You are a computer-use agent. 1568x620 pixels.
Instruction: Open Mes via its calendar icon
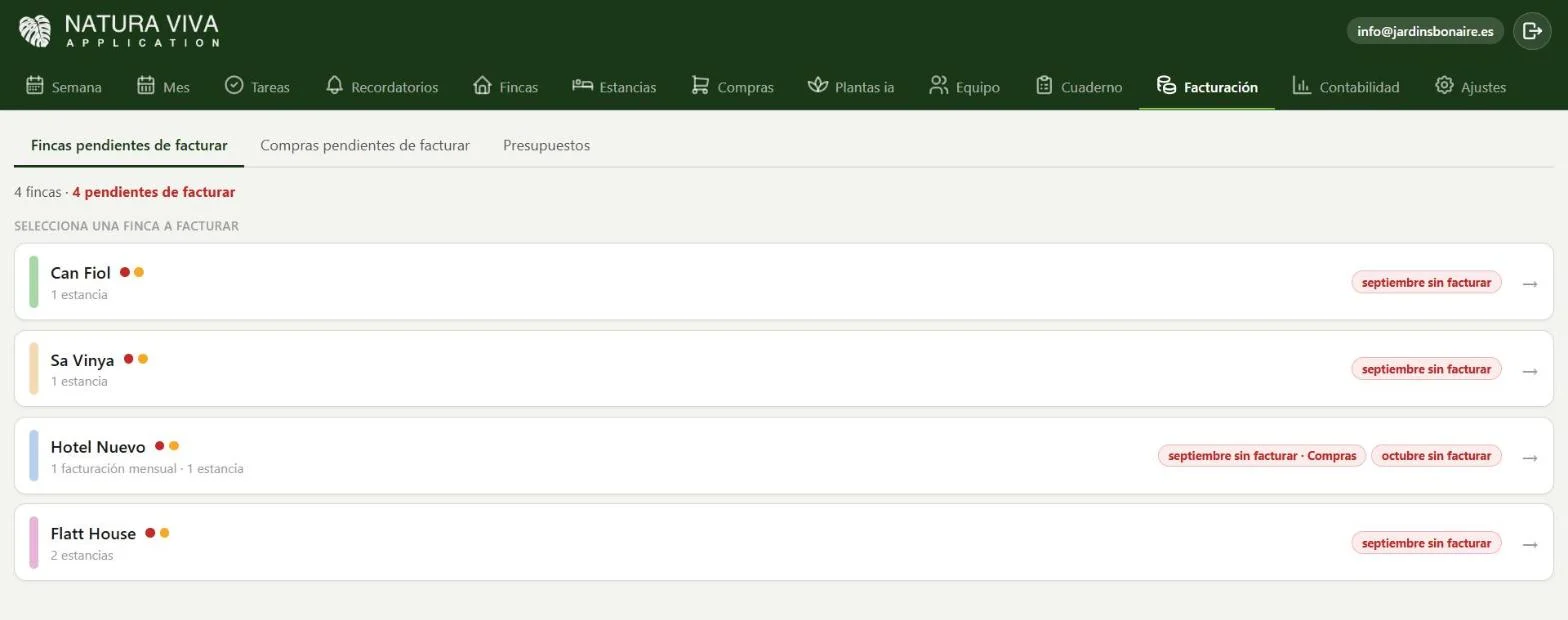coord(146,86)
